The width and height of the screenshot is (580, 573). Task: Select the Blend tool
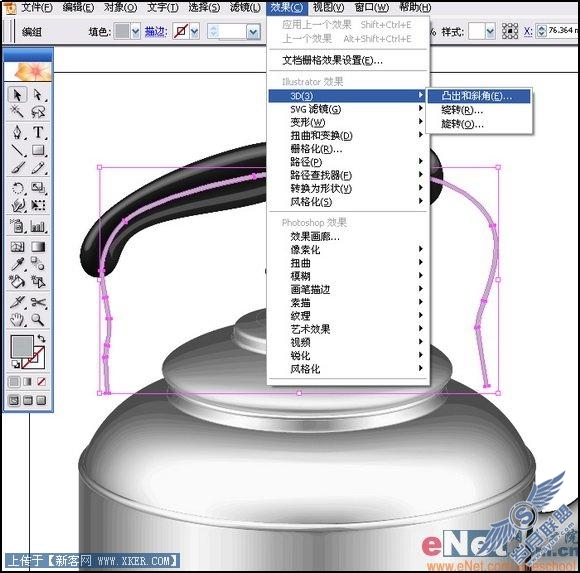(38, 264)
